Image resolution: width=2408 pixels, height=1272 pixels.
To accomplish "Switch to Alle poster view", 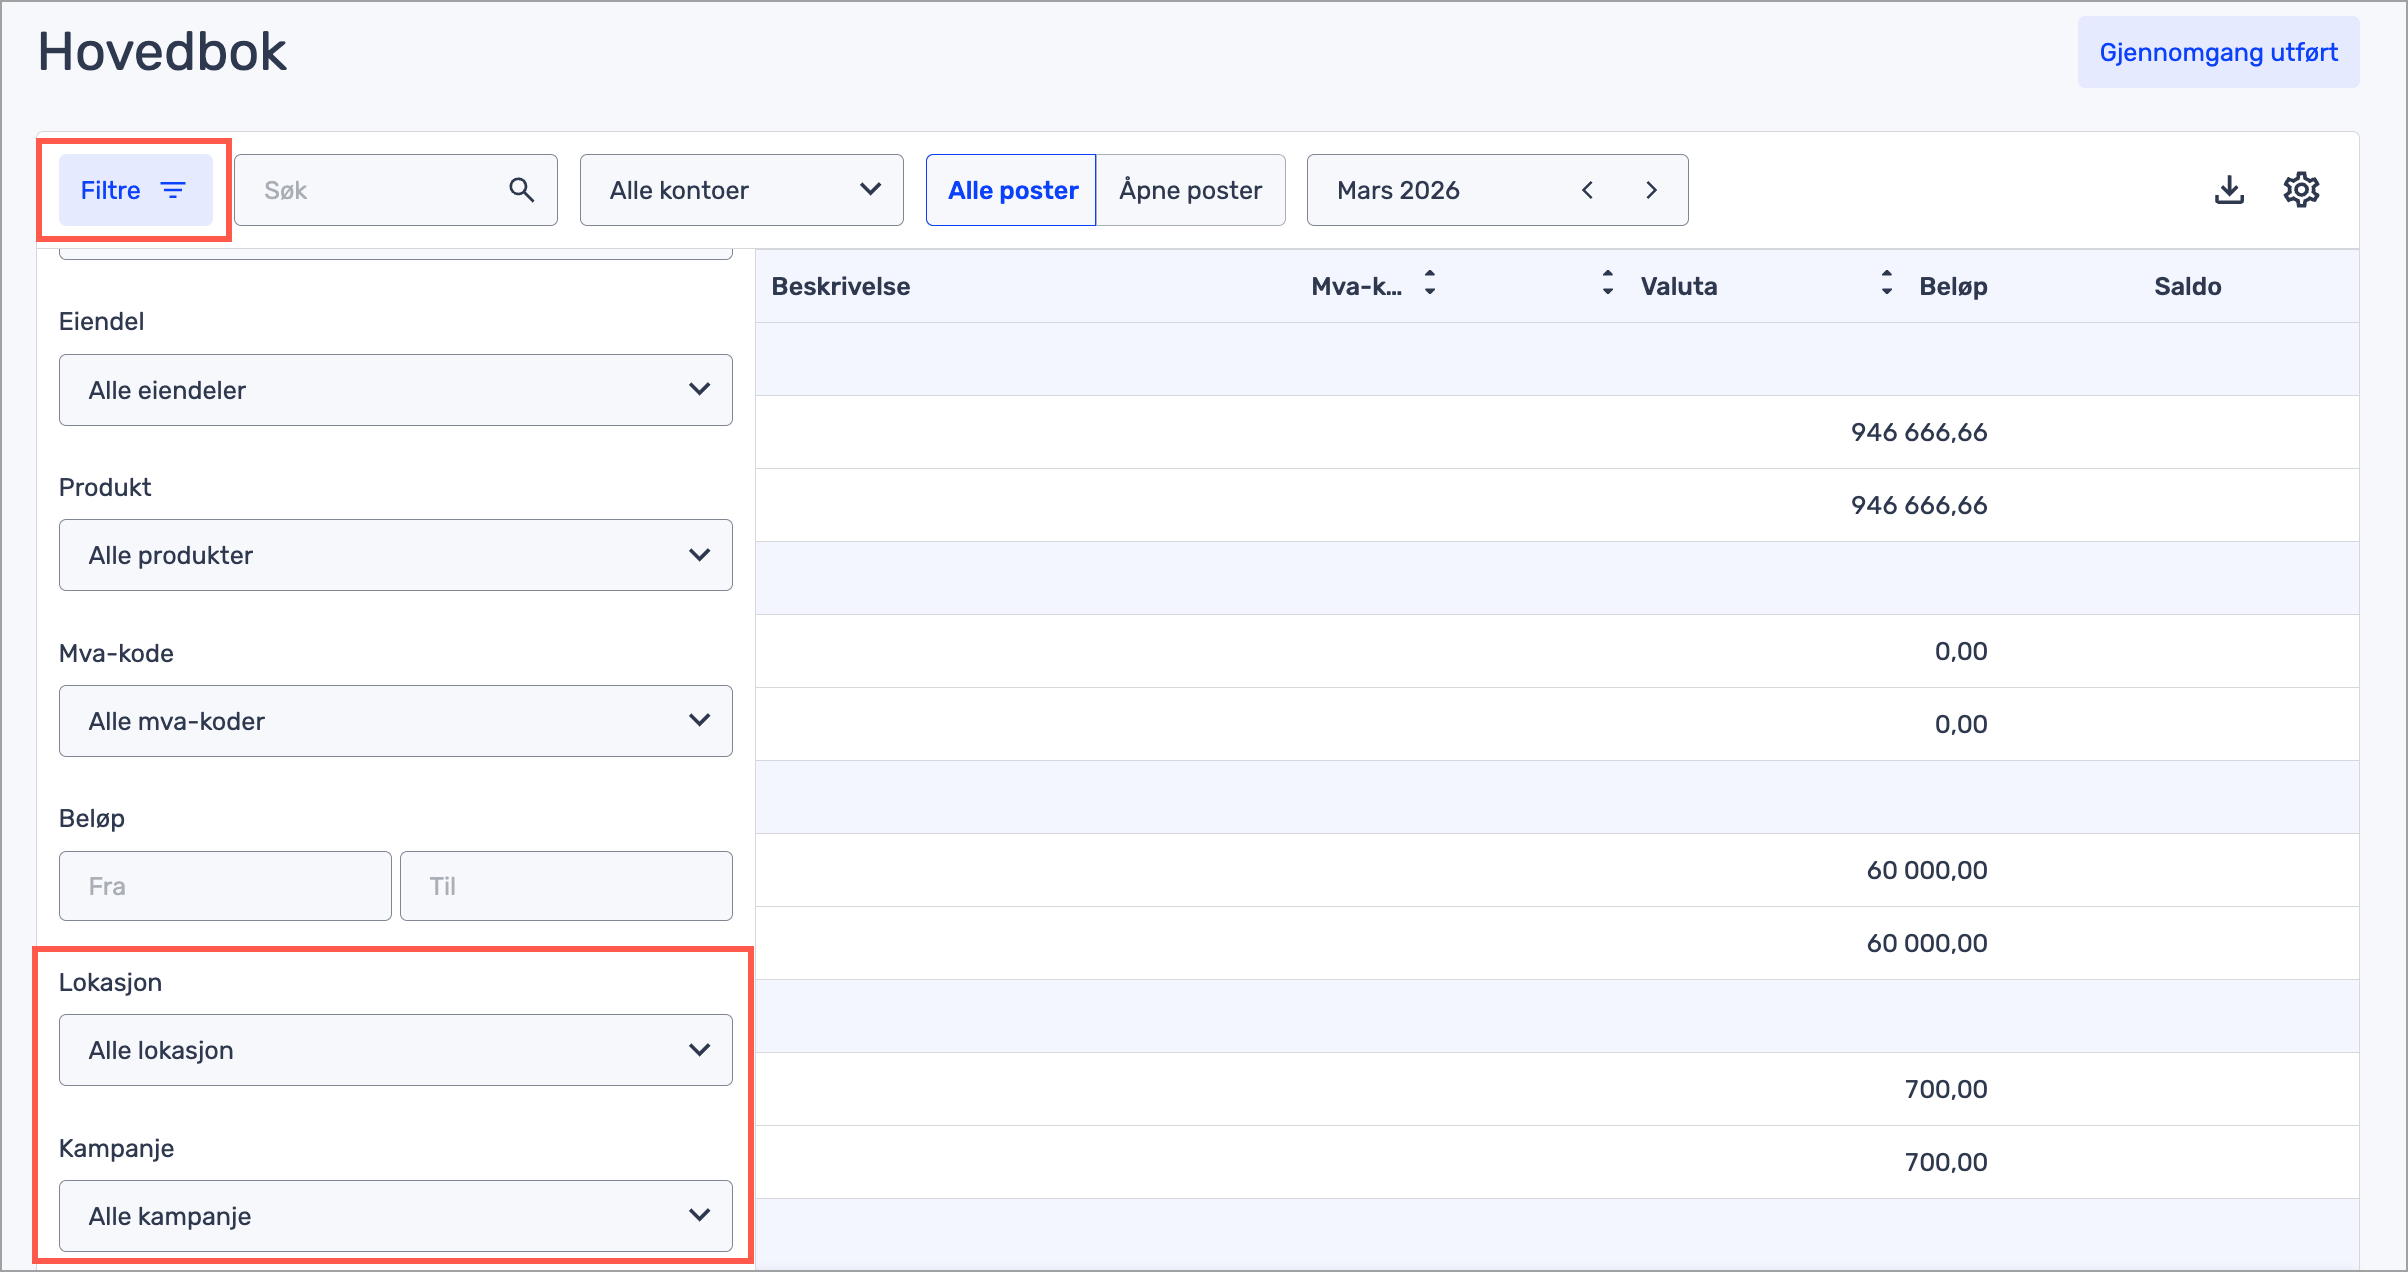I will pos(1012,190).
